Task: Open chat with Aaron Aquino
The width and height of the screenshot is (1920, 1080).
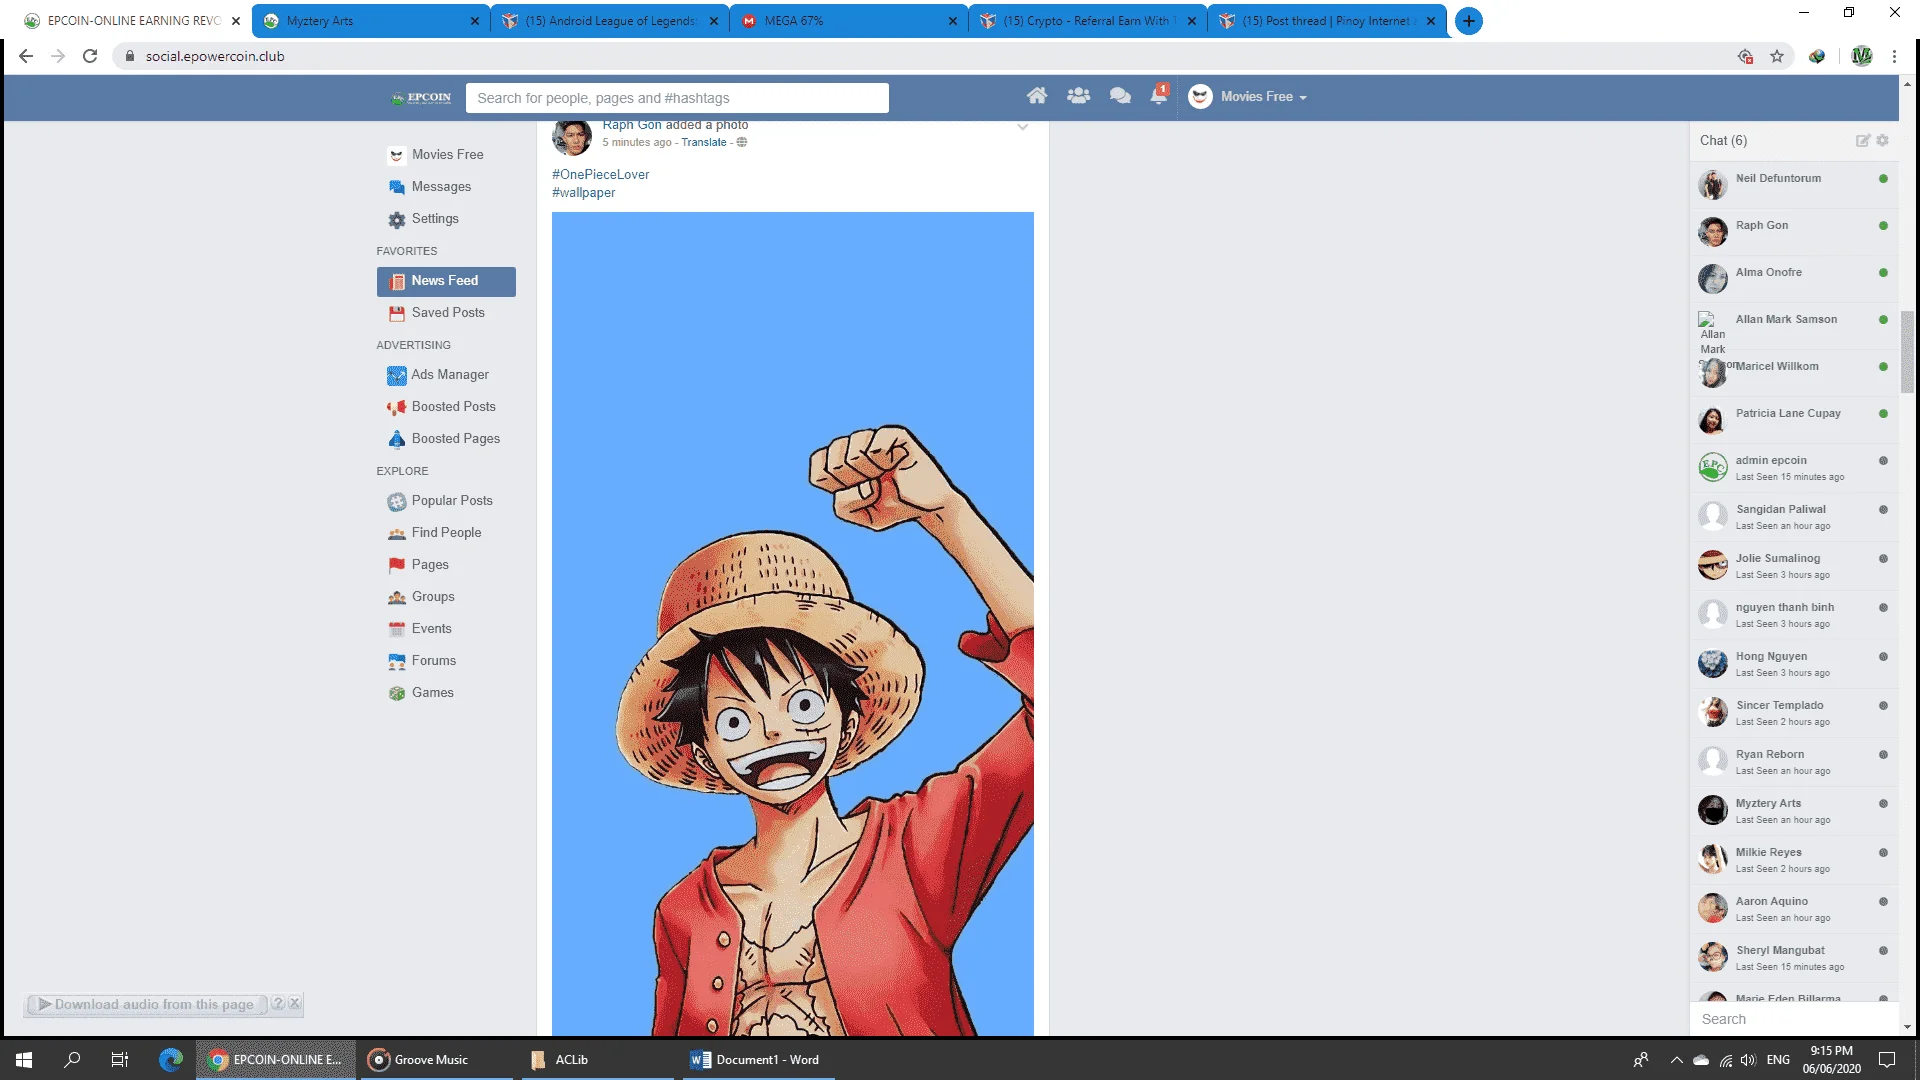Action: click(1794, 908)
